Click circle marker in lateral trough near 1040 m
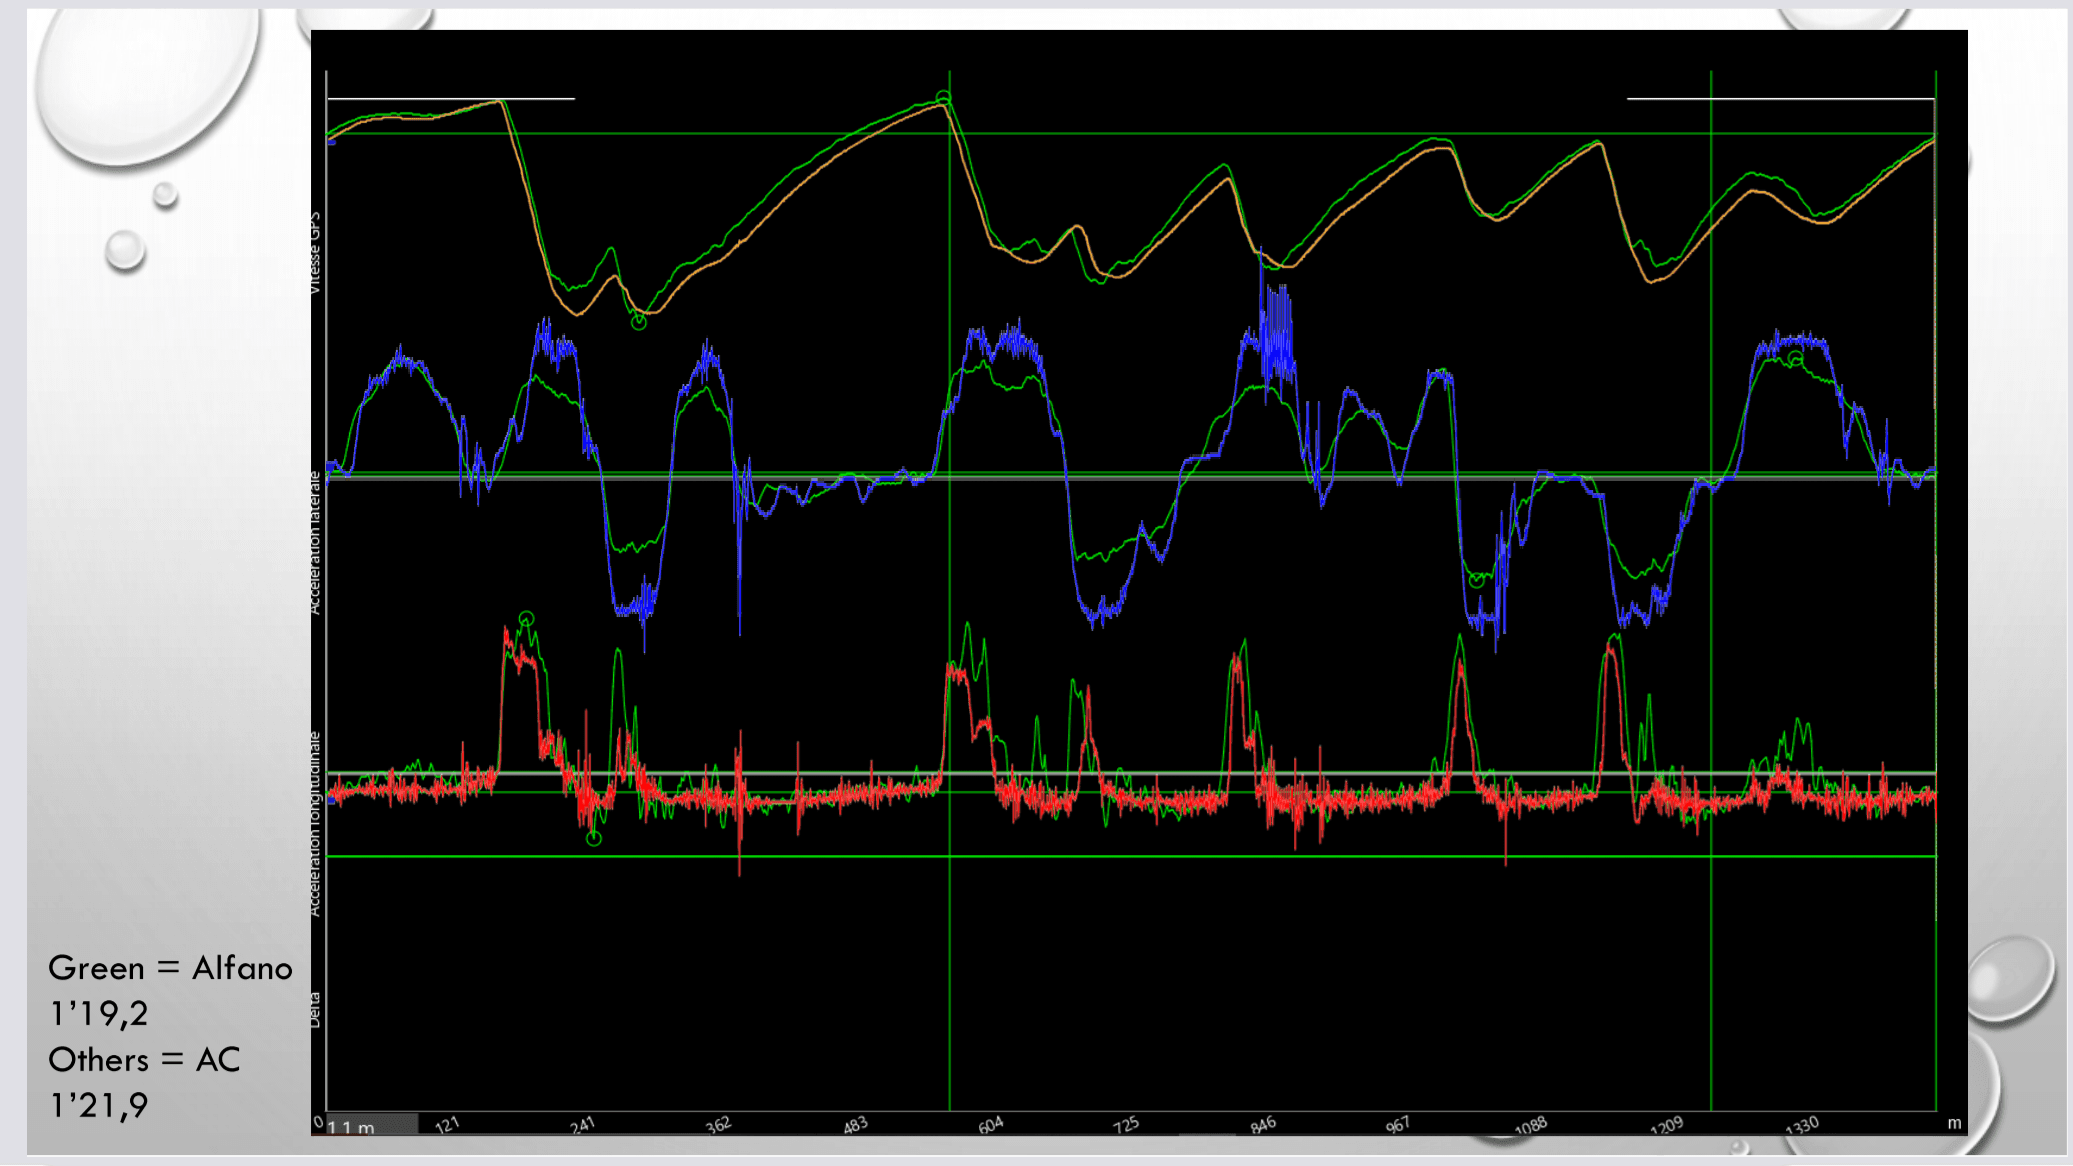 click(x=1477, y=580)
